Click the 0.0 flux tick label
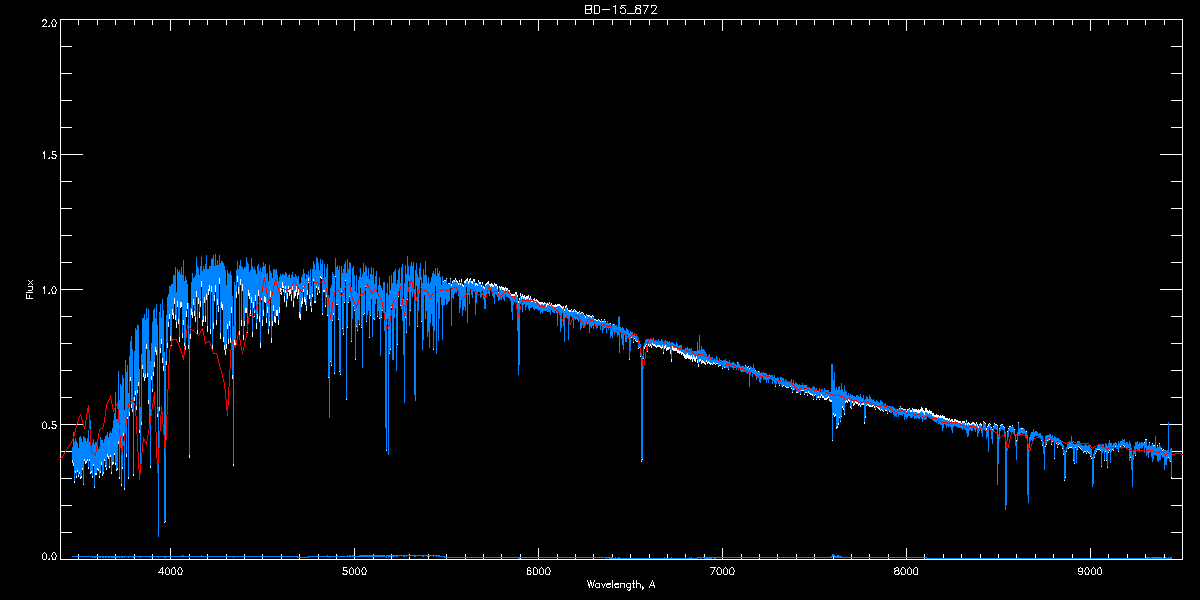 [48, 555]
